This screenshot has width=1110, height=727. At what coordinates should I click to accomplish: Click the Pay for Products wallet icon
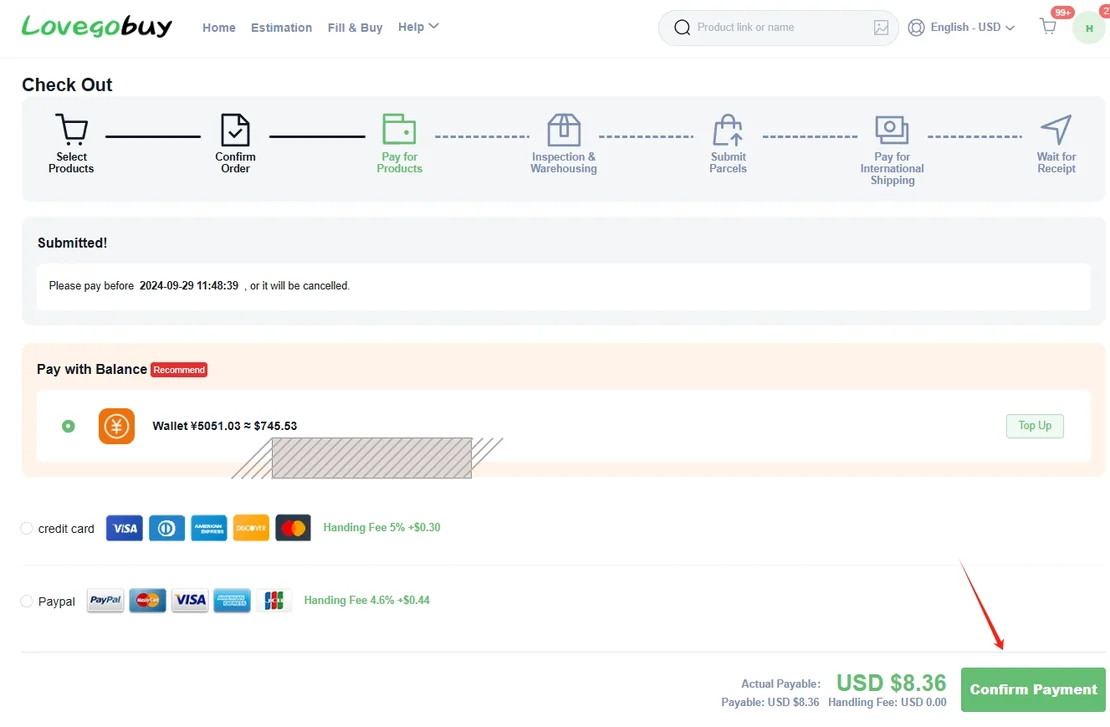coord(399,129)
